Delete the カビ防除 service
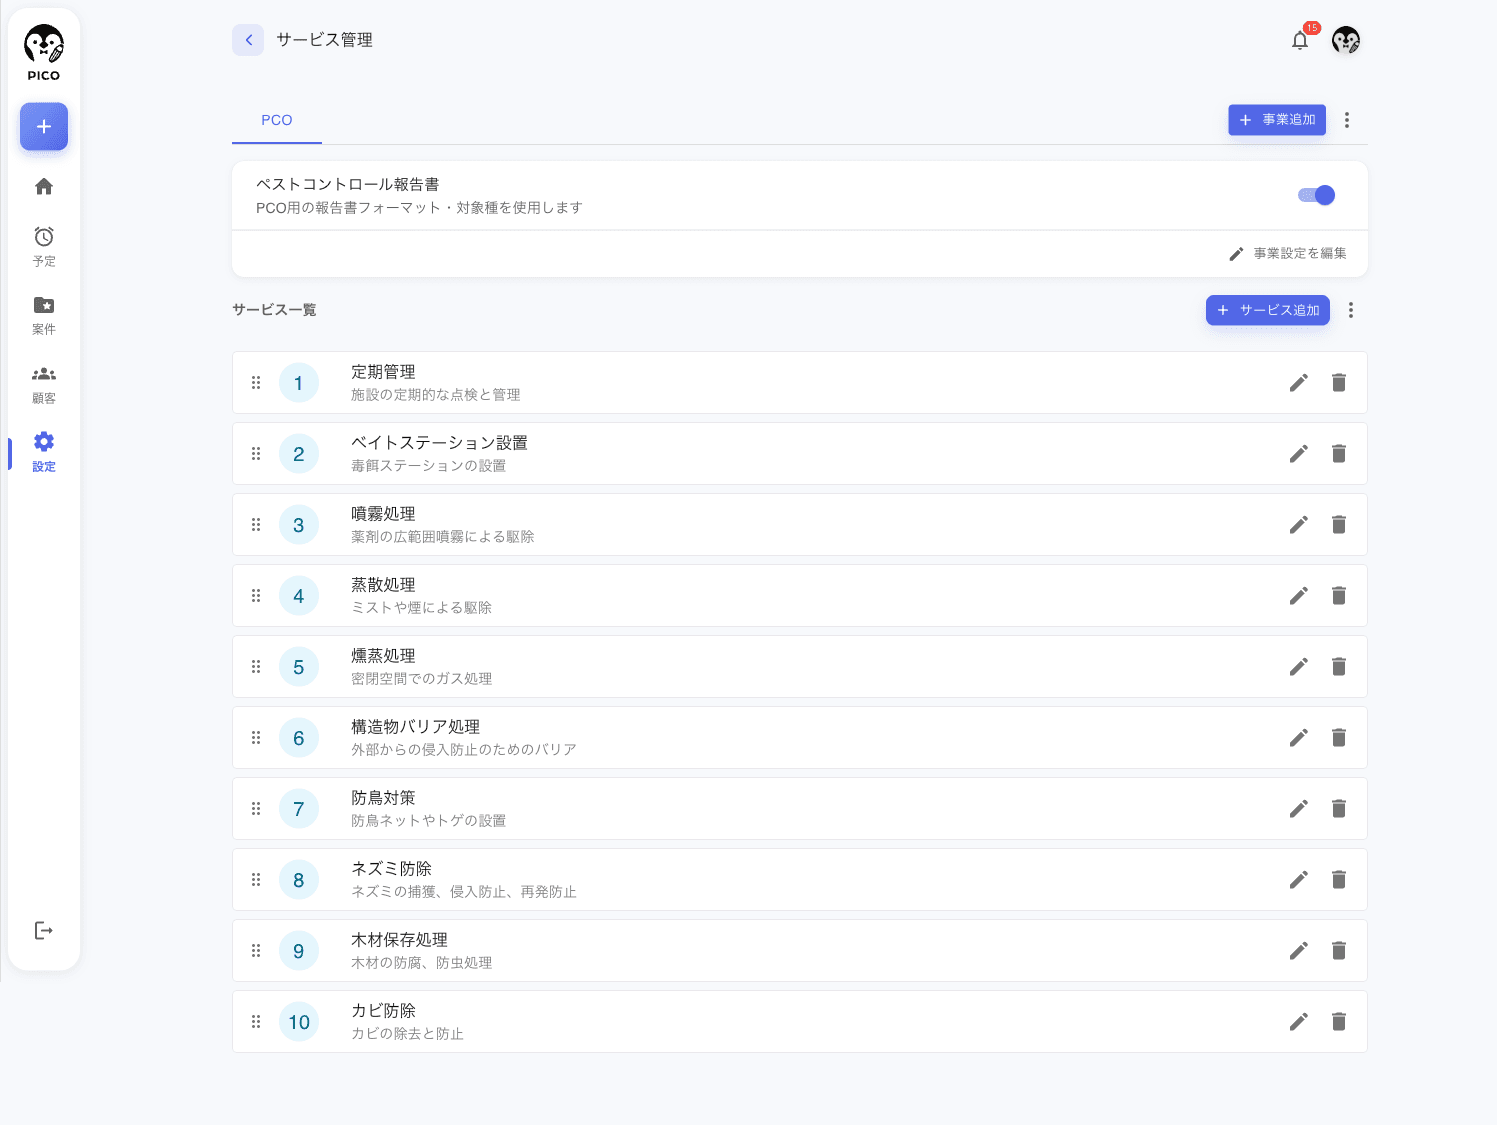Screen dimensions: 1497x1125 coord(1339,1022)
